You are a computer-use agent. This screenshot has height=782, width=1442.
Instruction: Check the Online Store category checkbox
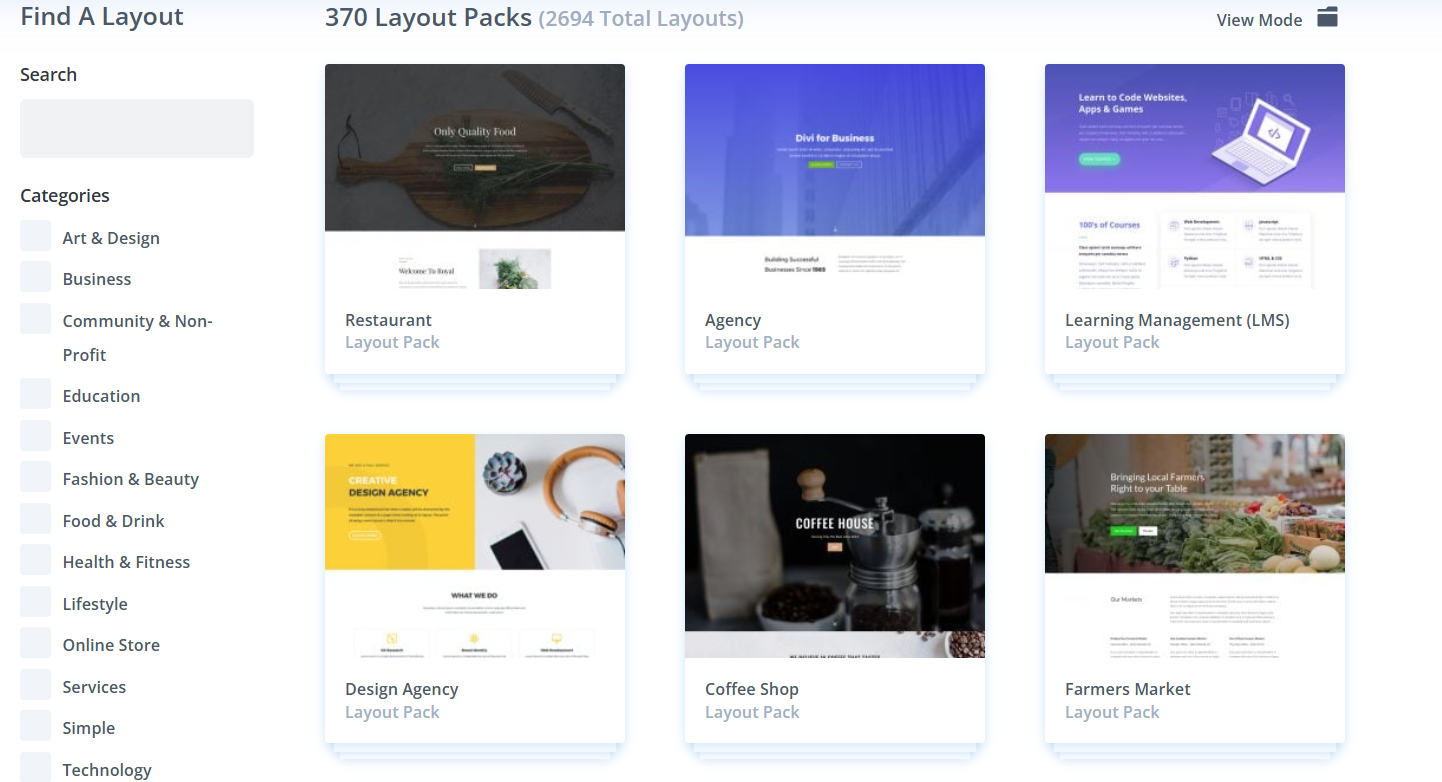(x=36, y=644)
